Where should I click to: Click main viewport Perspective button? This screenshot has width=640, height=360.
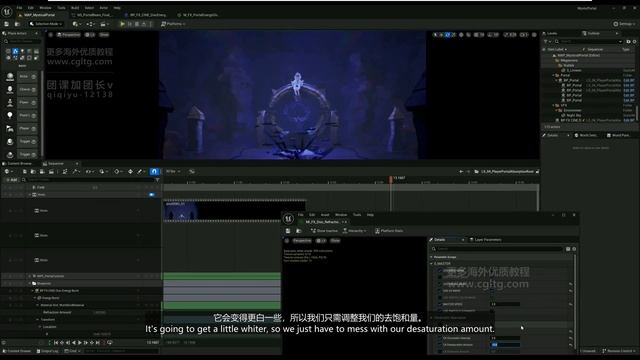(68, 35)
